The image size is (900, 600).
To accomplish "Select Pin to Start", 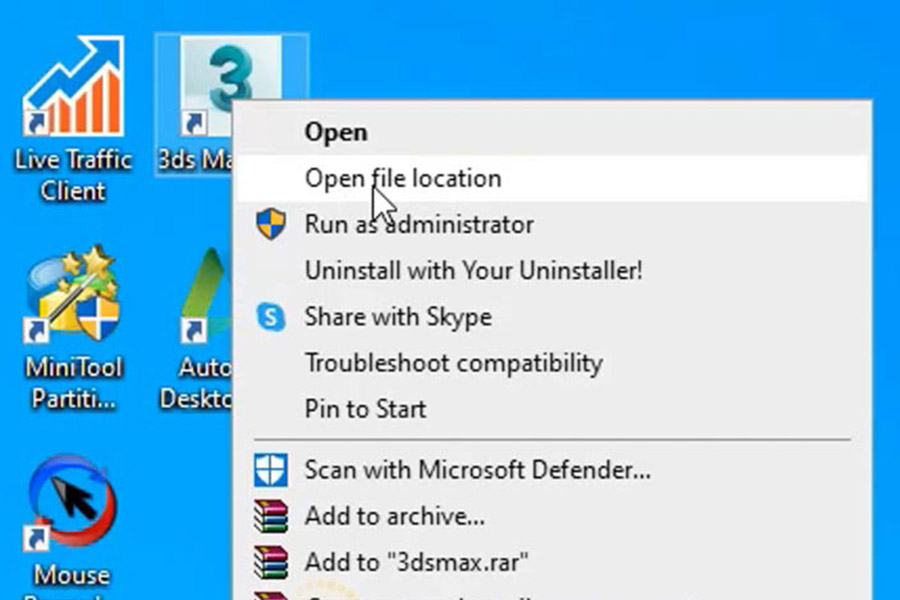I will coord(551,409).
